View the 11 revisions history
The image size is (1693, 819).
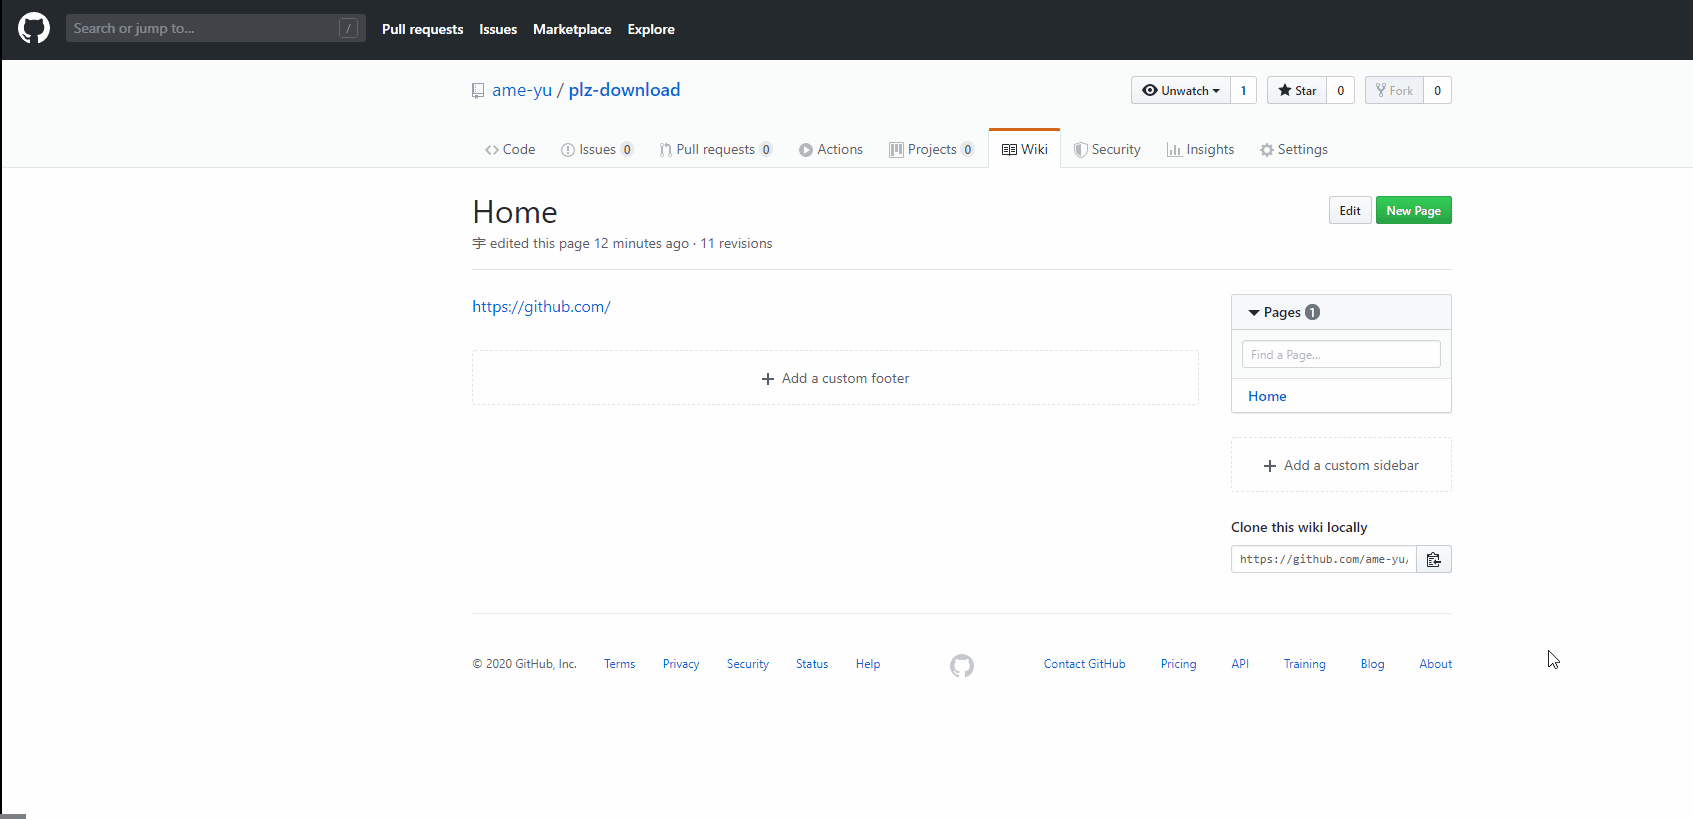736,243
